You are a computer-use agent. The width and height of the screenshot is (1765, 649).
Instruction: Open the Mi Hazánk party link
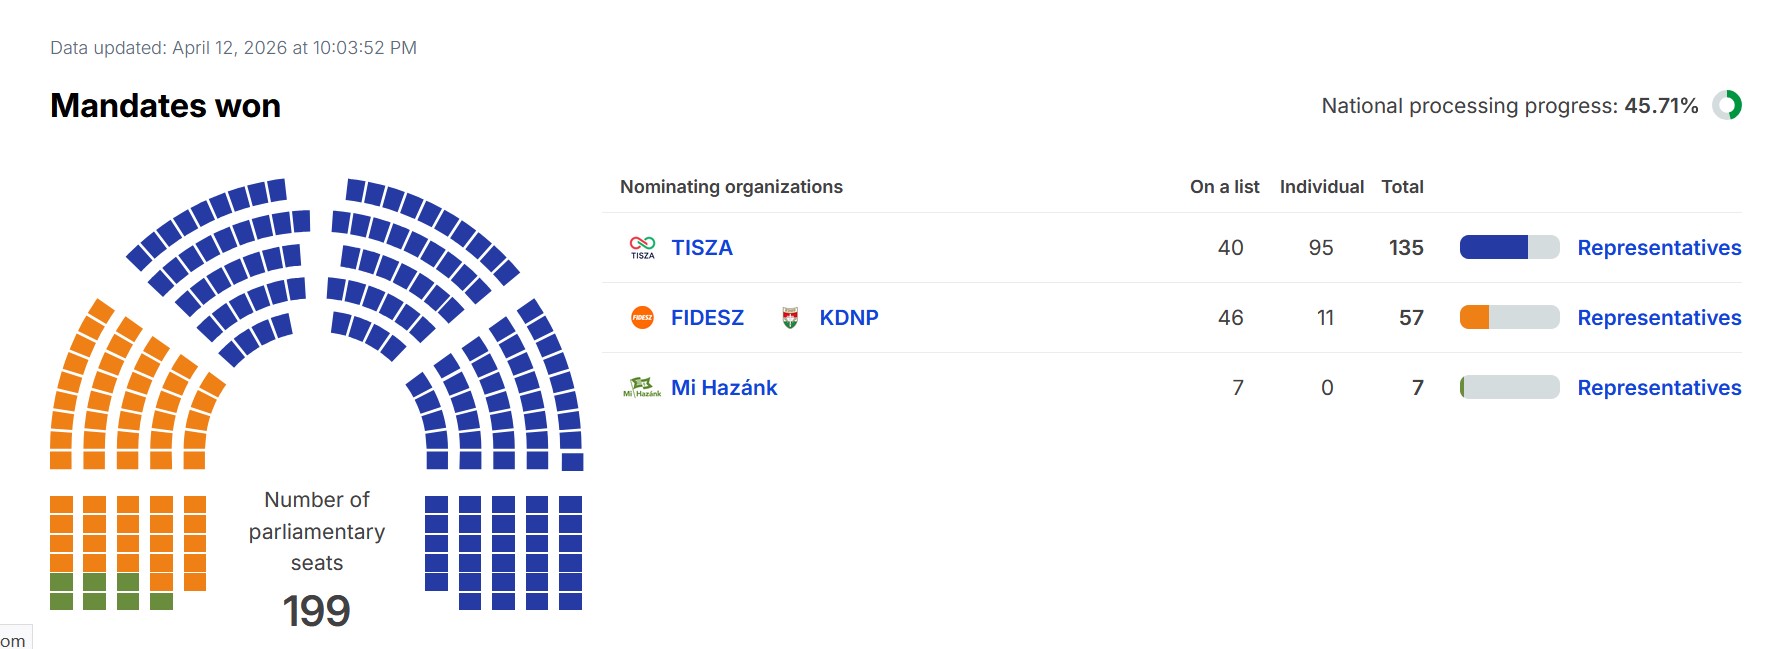pyautogui.click(x=724, y=388)
